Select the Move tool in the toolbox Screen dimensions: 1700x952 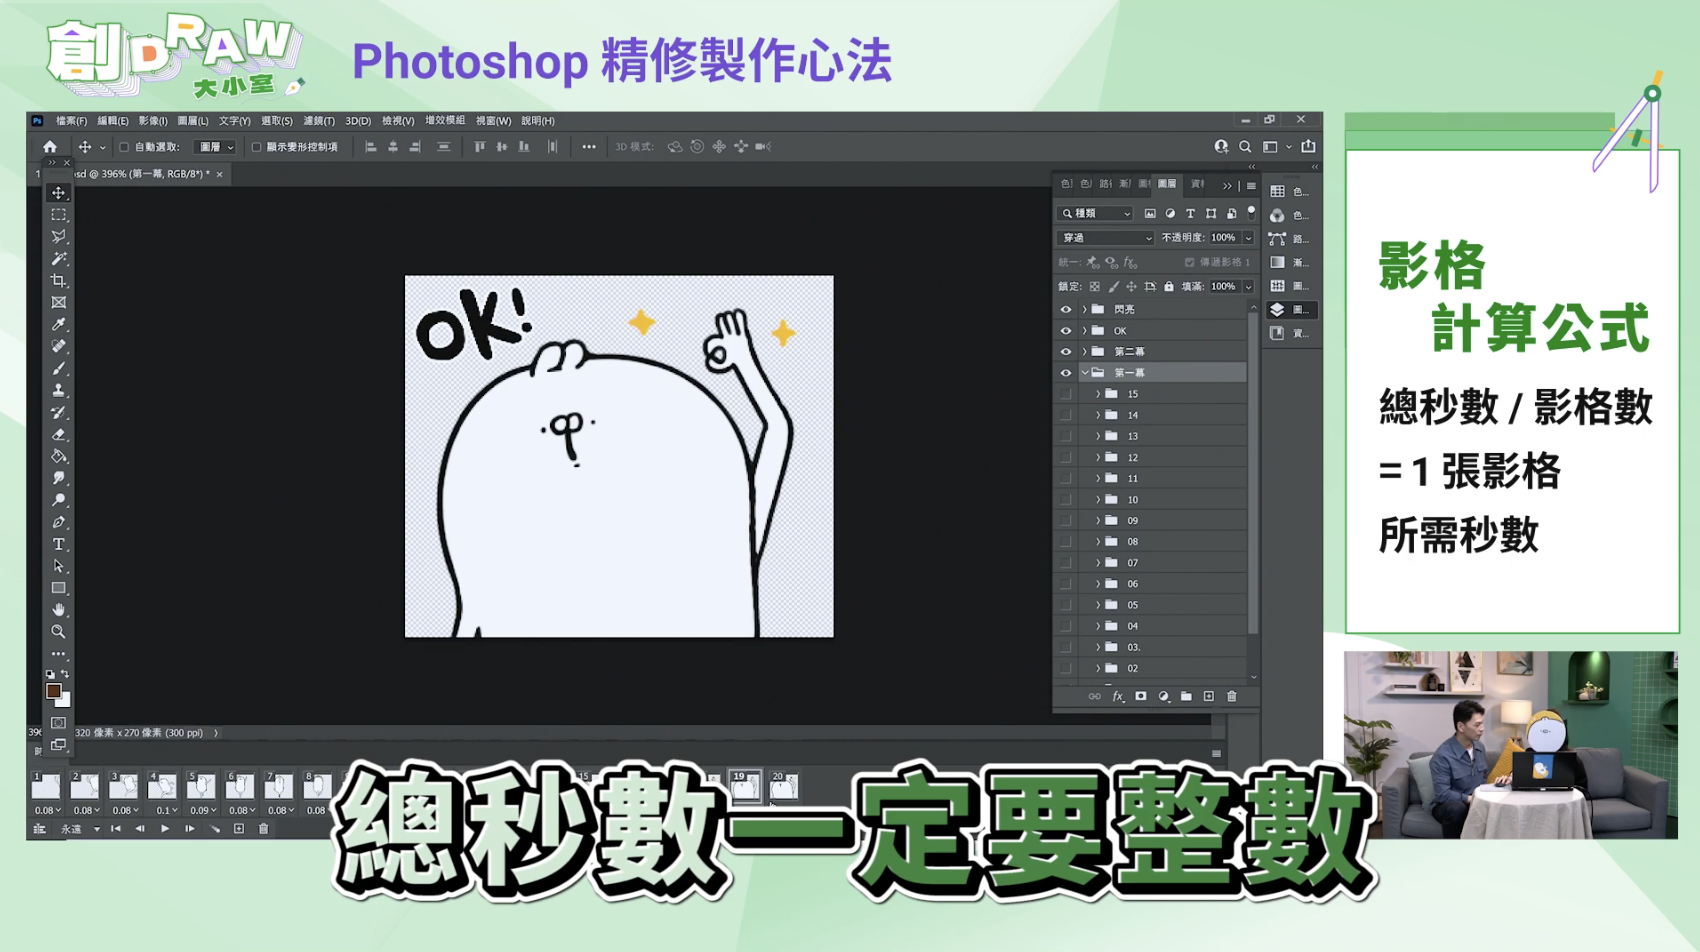click(x=59, y=193)
